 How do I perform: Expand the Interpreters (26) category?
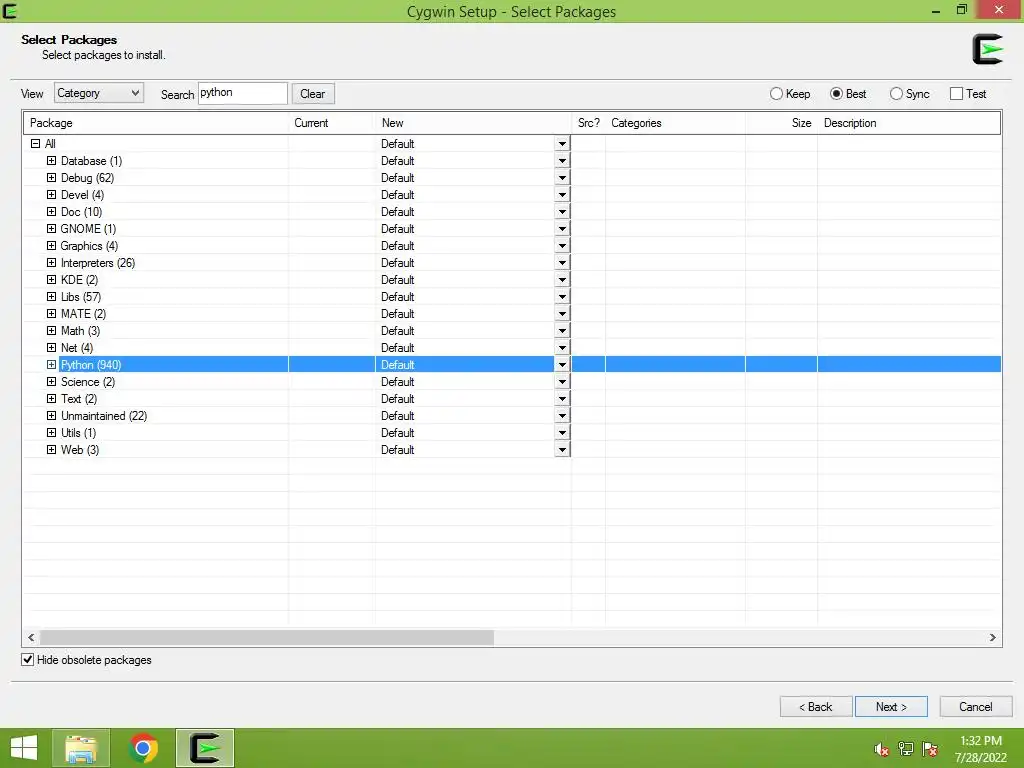click(52, 263)
